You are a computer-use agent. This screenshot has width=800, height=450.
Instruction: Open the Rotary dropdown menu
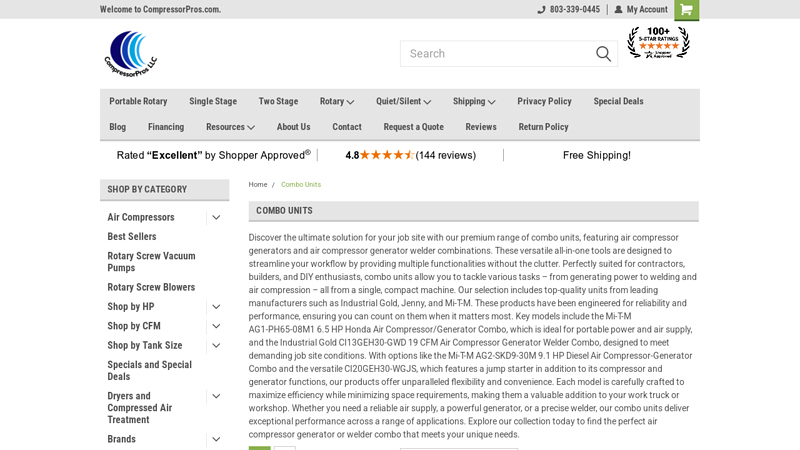point(336,102)
